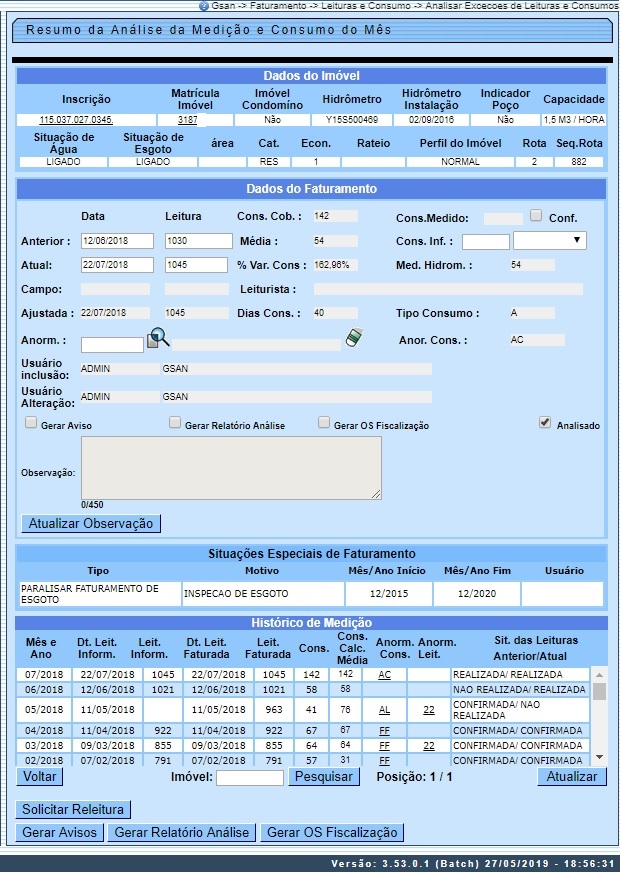Check the Gerar Relatório Análise checkbox
This screenshot has height=874, width=620.
tap(175, 423)
